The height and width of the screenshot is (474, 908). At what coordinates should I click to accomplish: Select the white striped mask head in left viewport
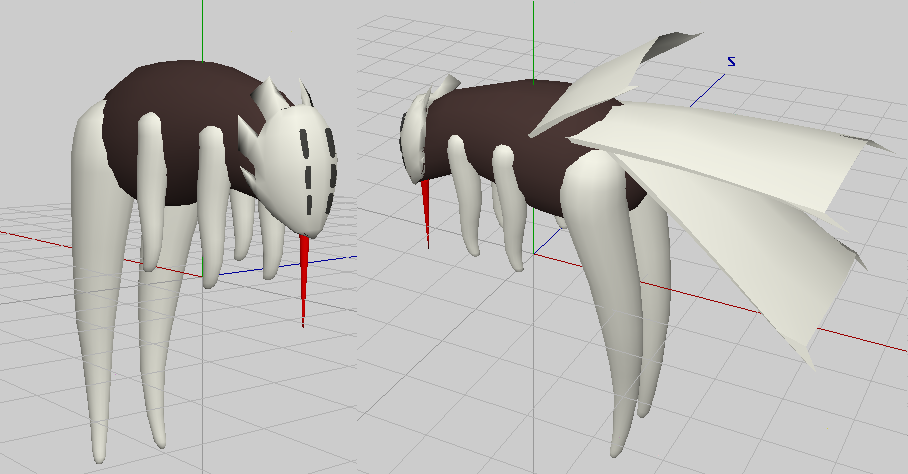click(x=298, y=169)
